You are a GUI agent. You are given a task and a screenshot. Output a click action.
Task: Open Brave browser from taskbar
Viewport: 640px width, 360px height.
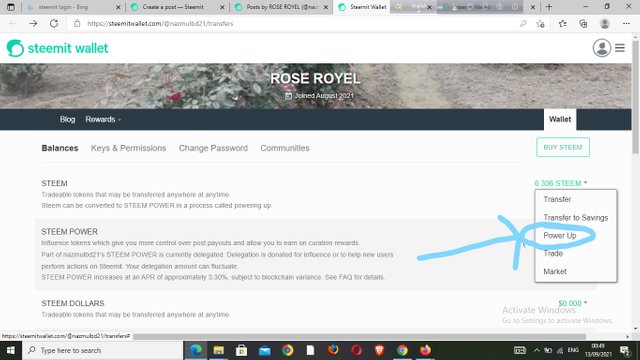click(x=379, y=350)
